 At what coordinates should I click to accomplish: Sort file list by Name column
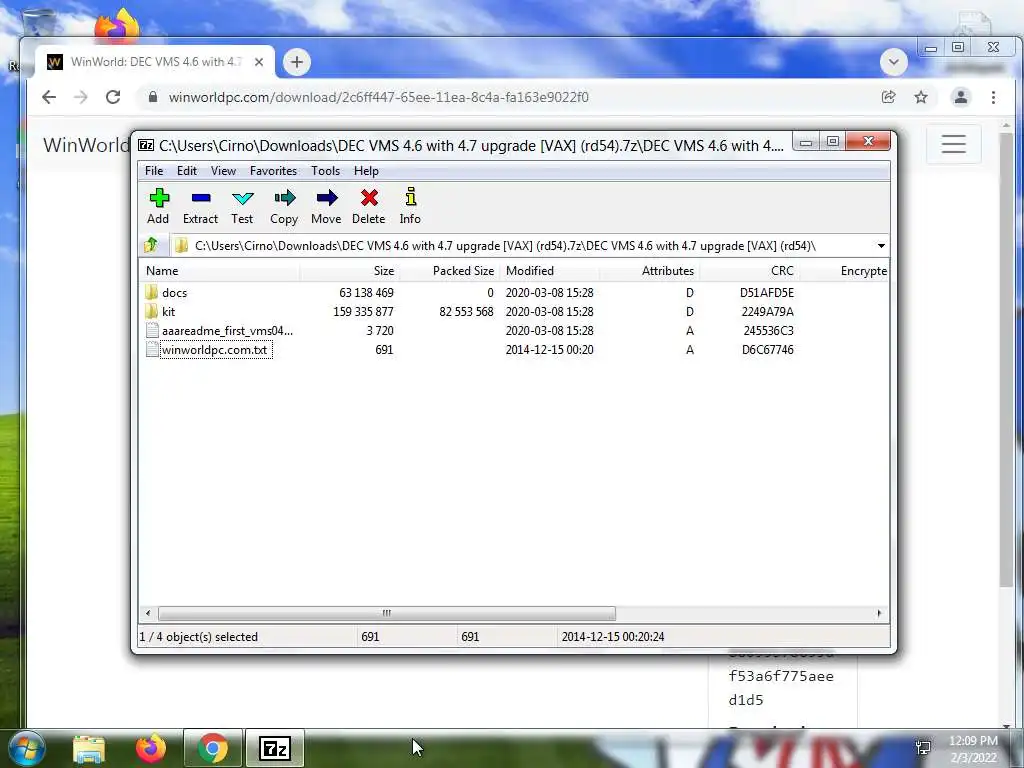coord(219,270)
